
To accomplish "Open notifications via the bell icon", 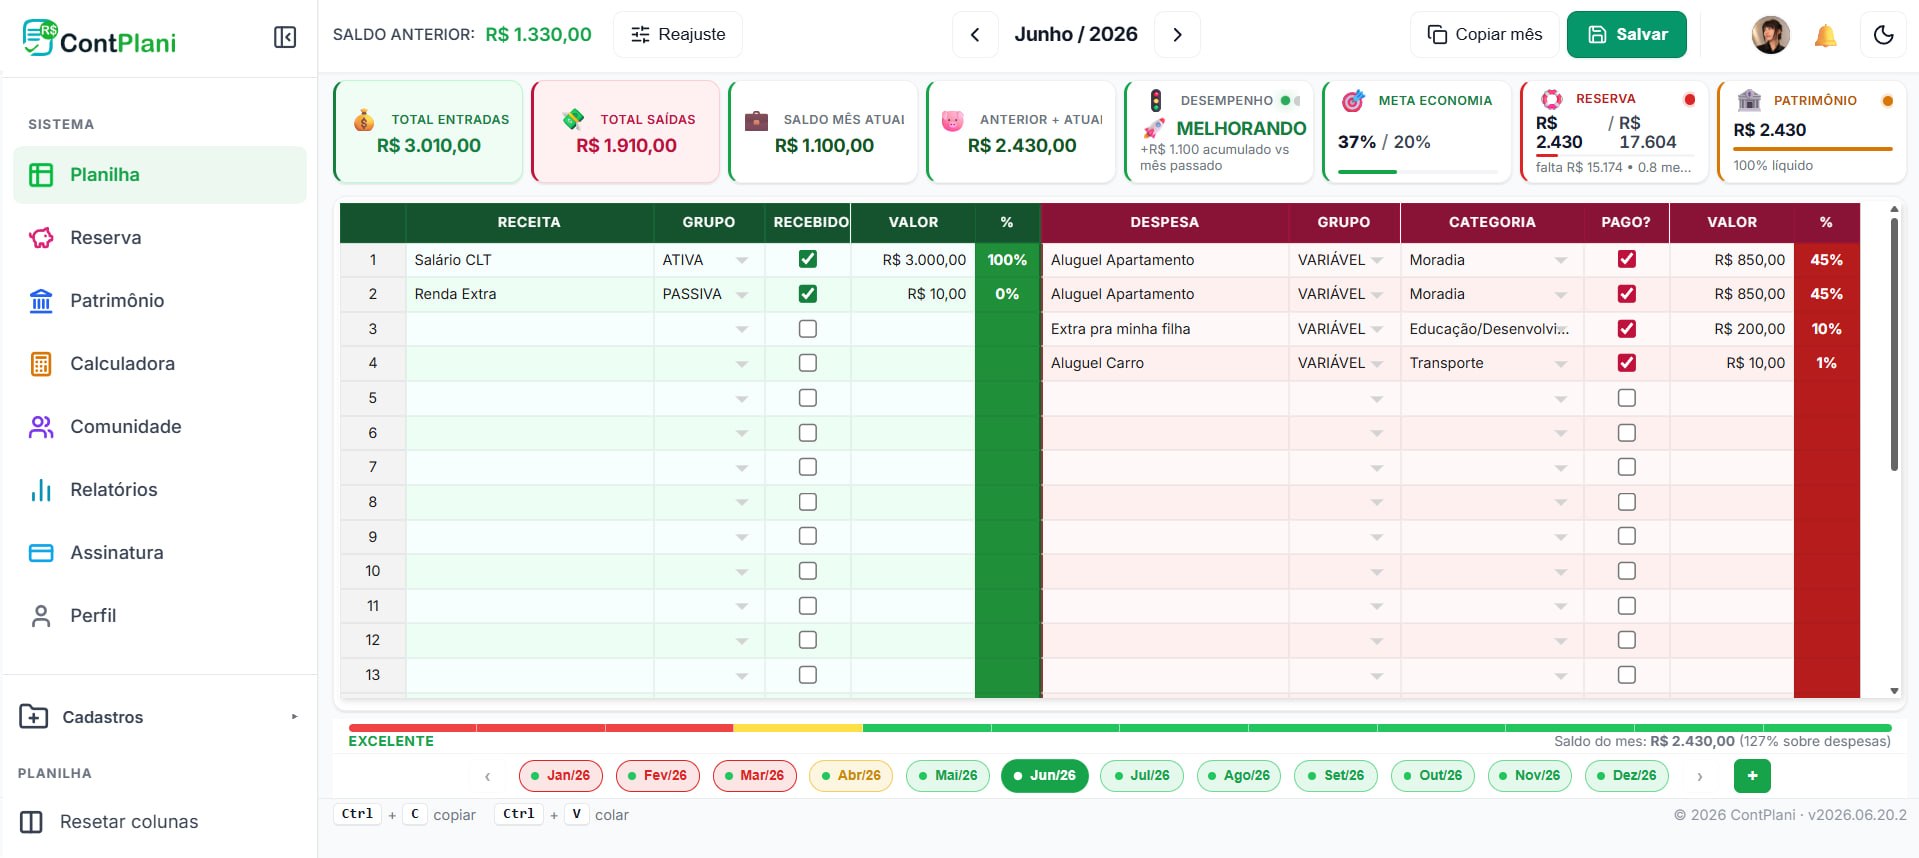I will (x=1825, y=36).
